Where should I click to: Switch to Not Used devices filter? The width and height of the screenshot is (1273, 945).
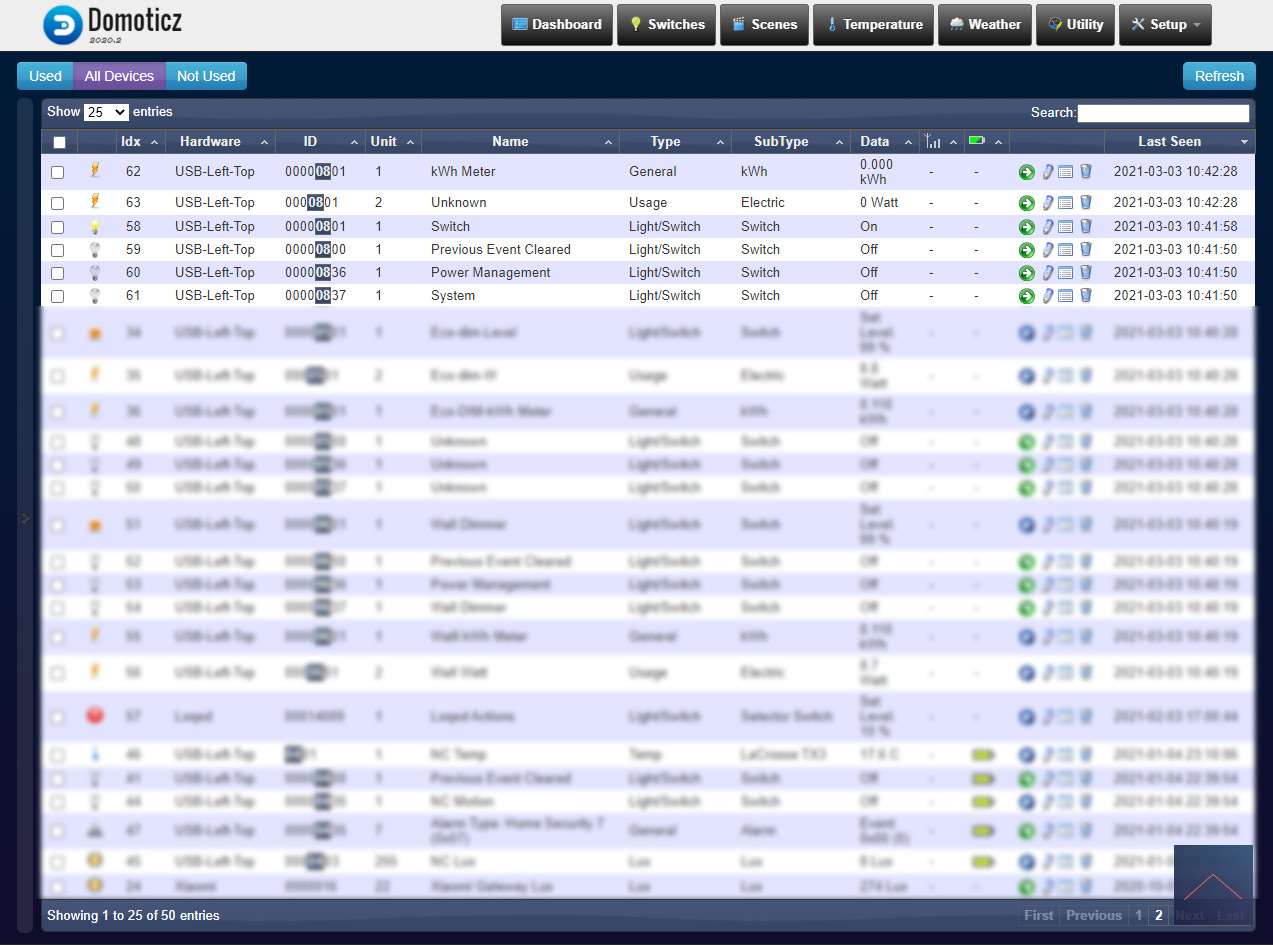[x=205, y=76]
